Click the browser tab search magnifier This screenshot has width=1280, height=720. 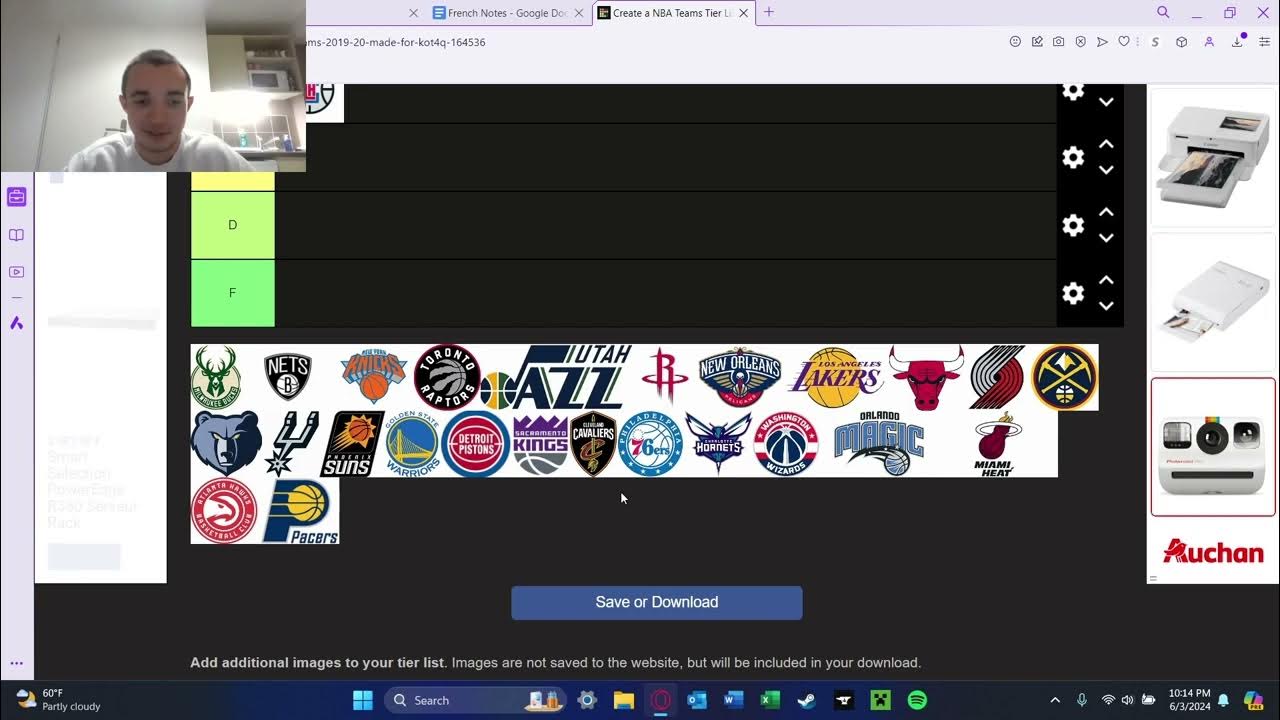(1163, 12)
